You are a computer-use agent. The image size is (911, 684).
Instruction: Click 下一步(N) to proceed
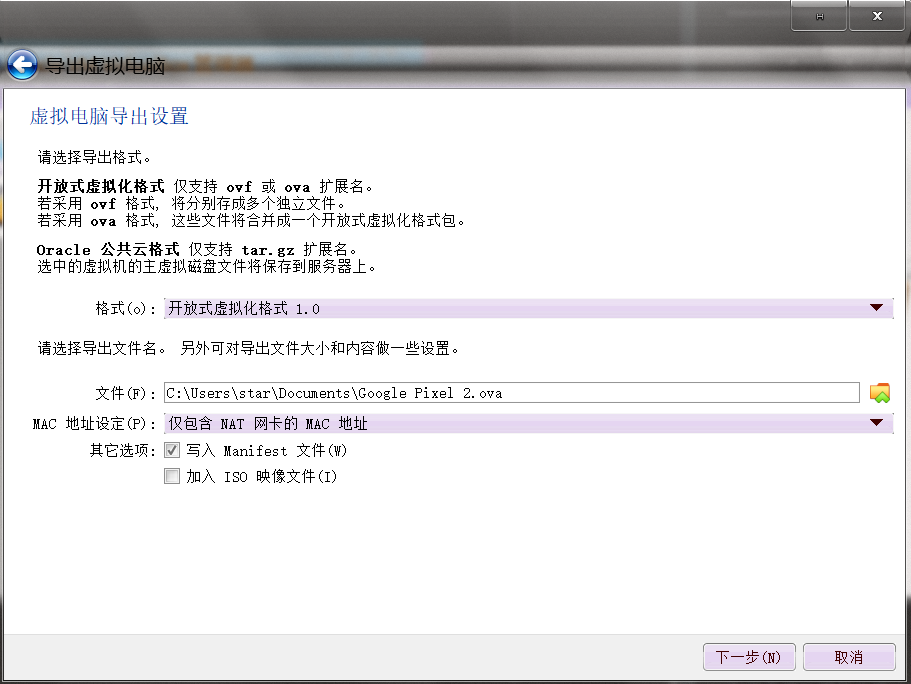coord(748,657)
